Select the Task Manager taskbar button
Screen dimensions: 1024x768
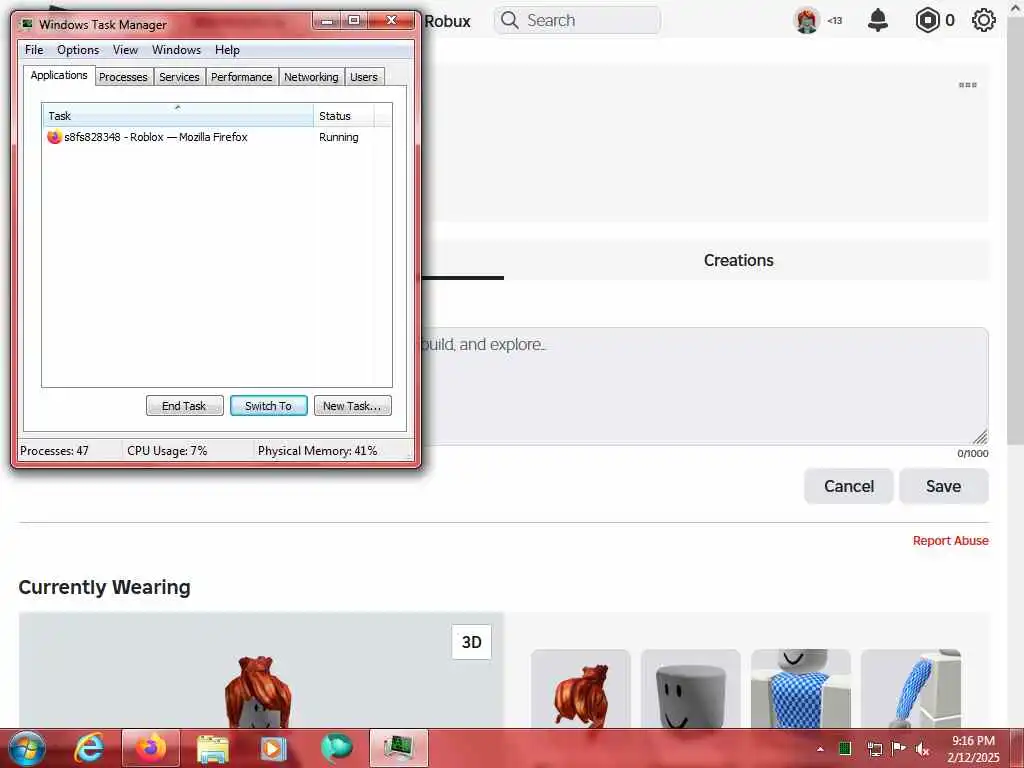click(398, 748)
